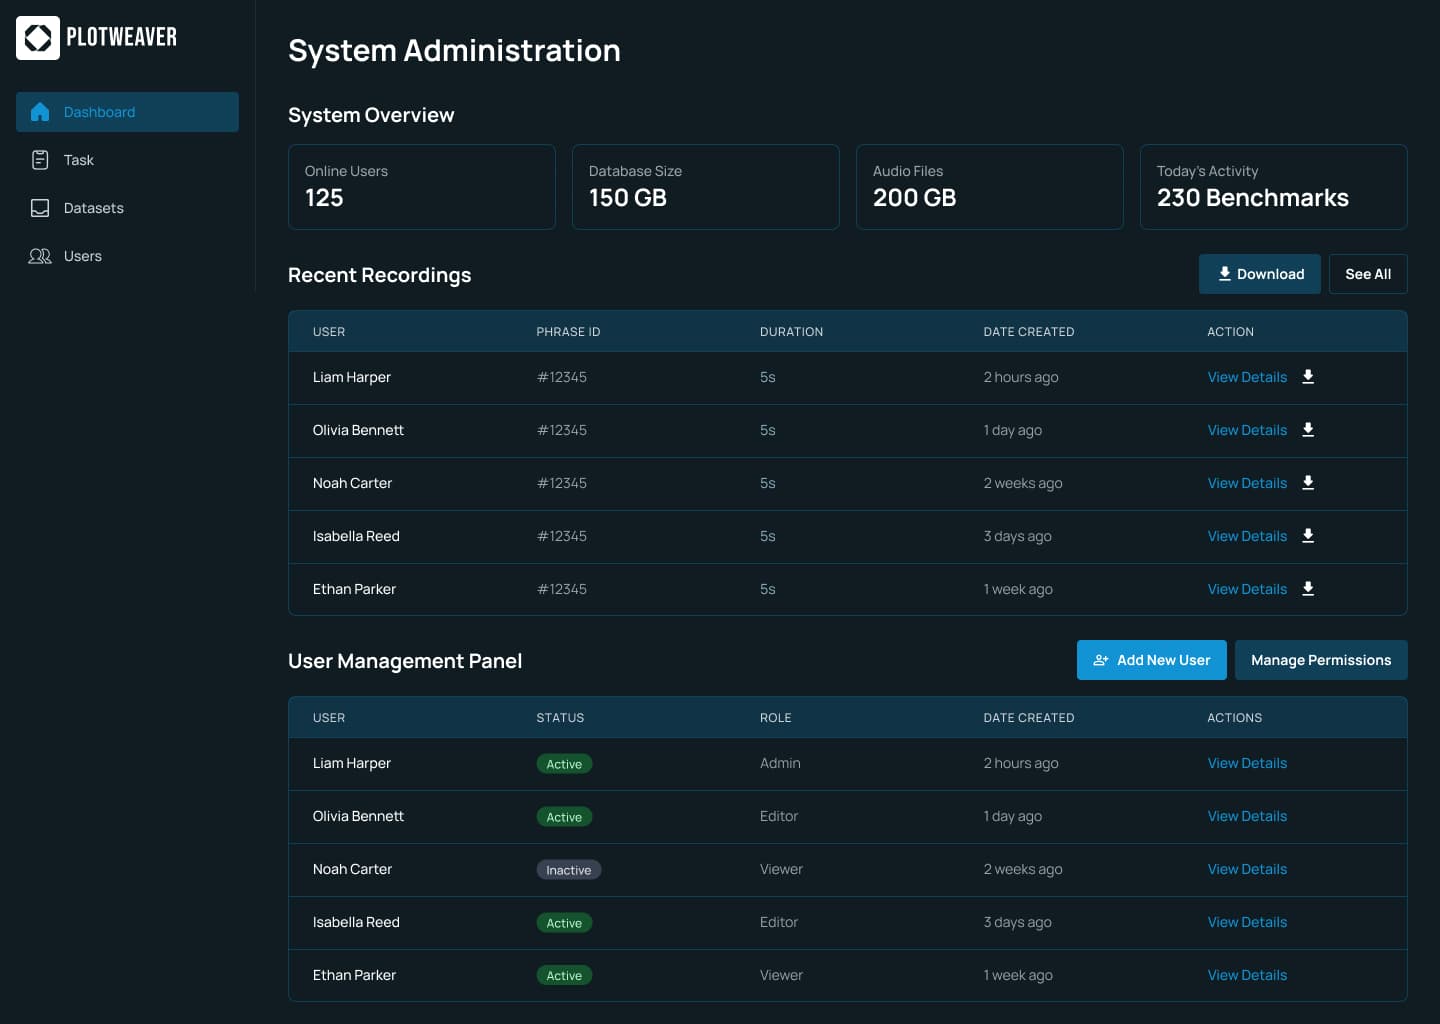The image size is (1440, 1024).
Task: View Details for Inactive user Noah Carter
Action: tap(1247, 869)
